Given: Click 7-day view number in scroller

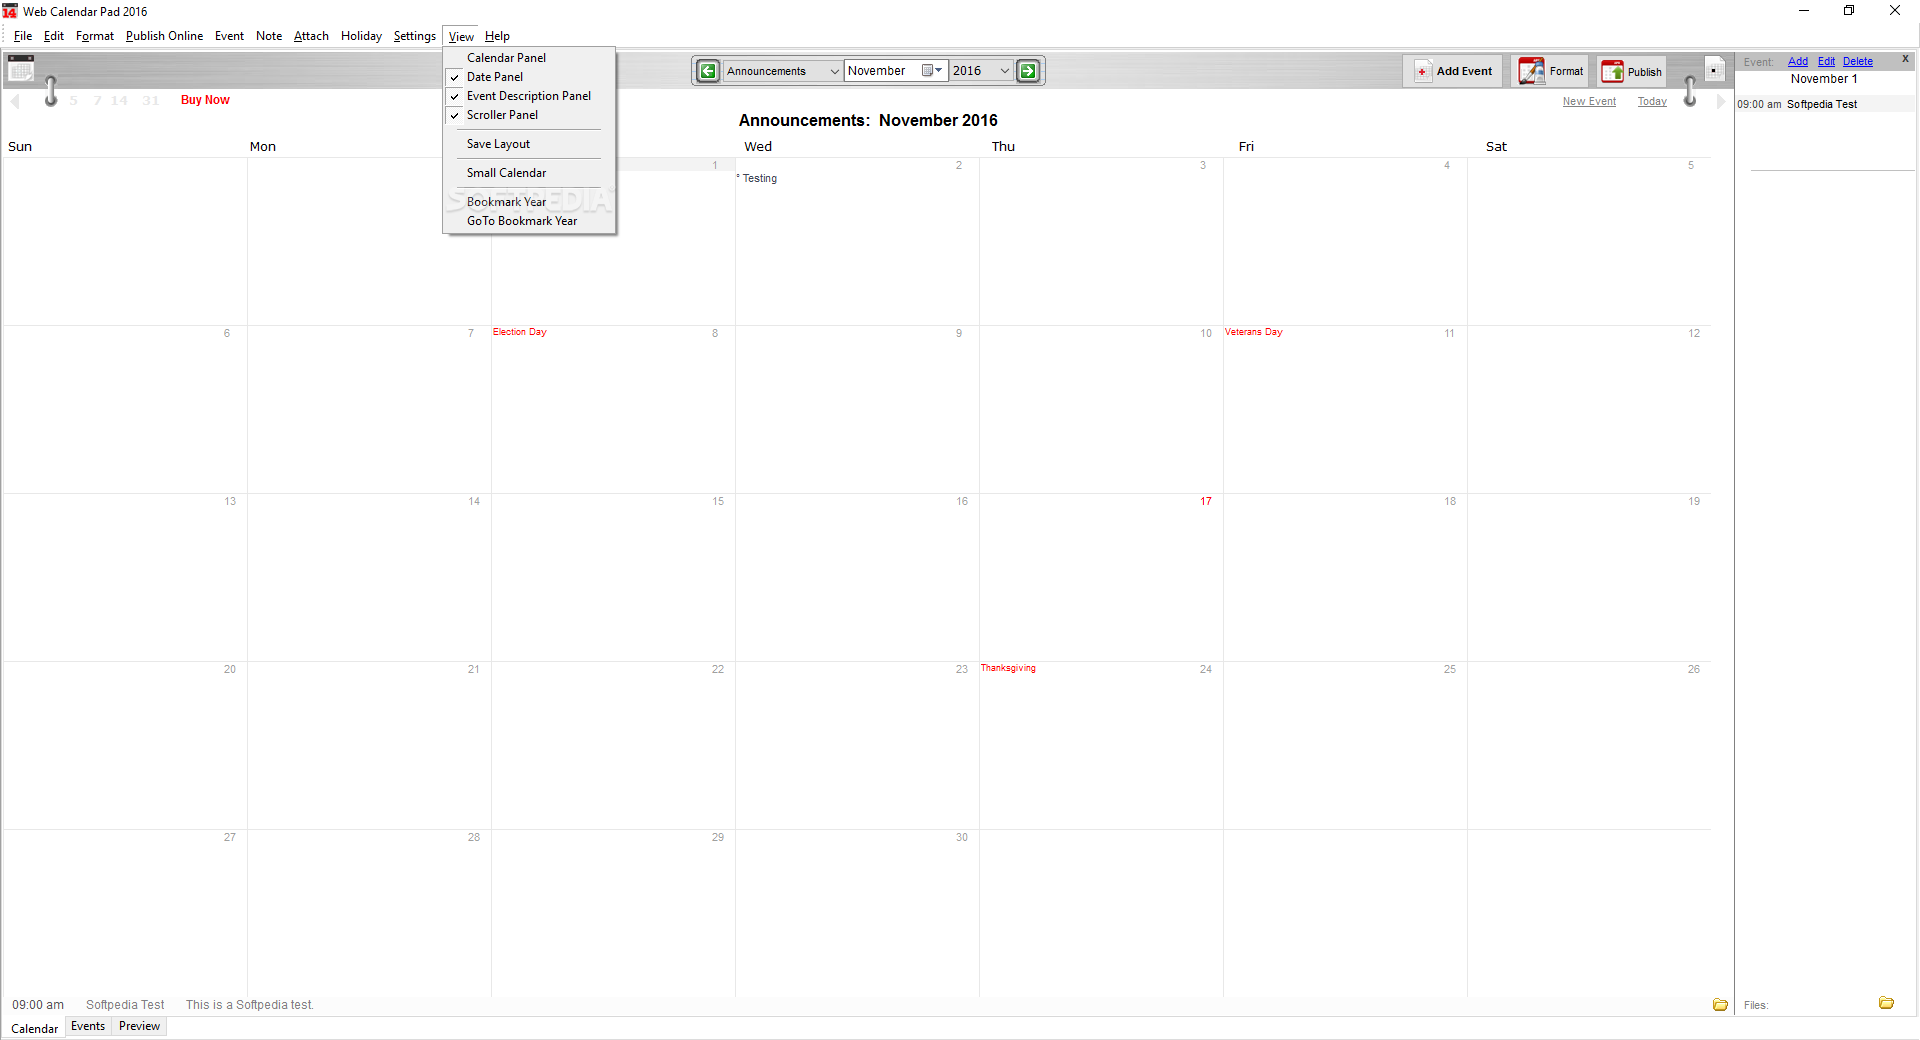Looking at the screenshot, I should point(97,101).
